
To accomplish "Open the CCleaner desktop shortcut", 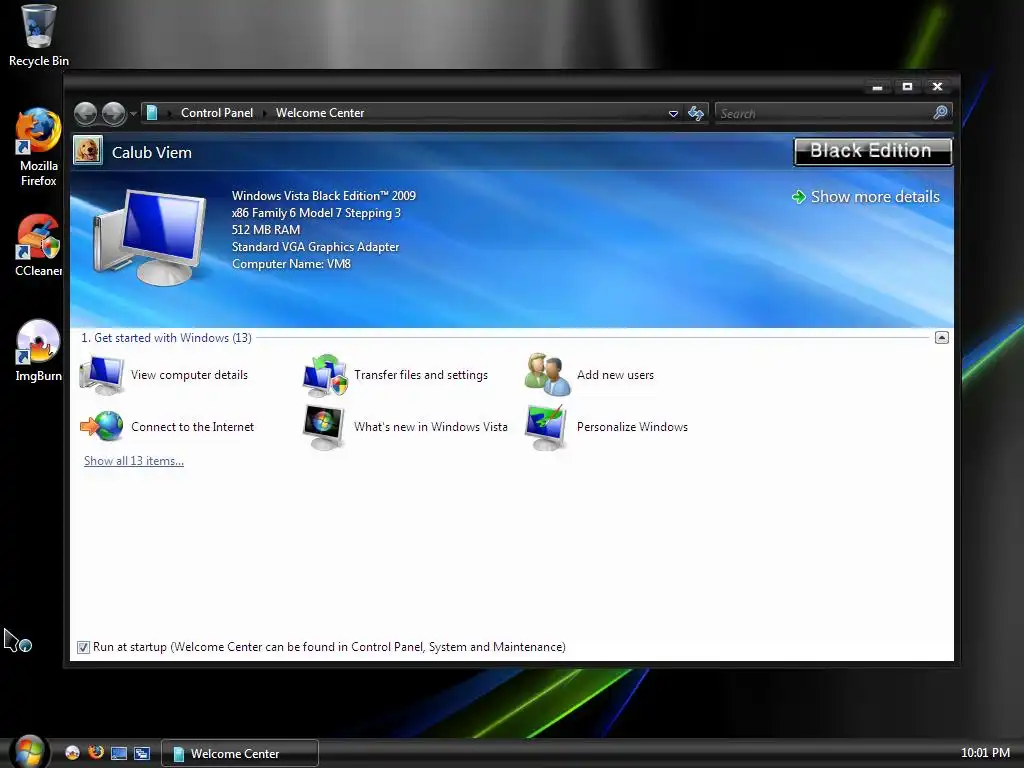I will 39,246.
